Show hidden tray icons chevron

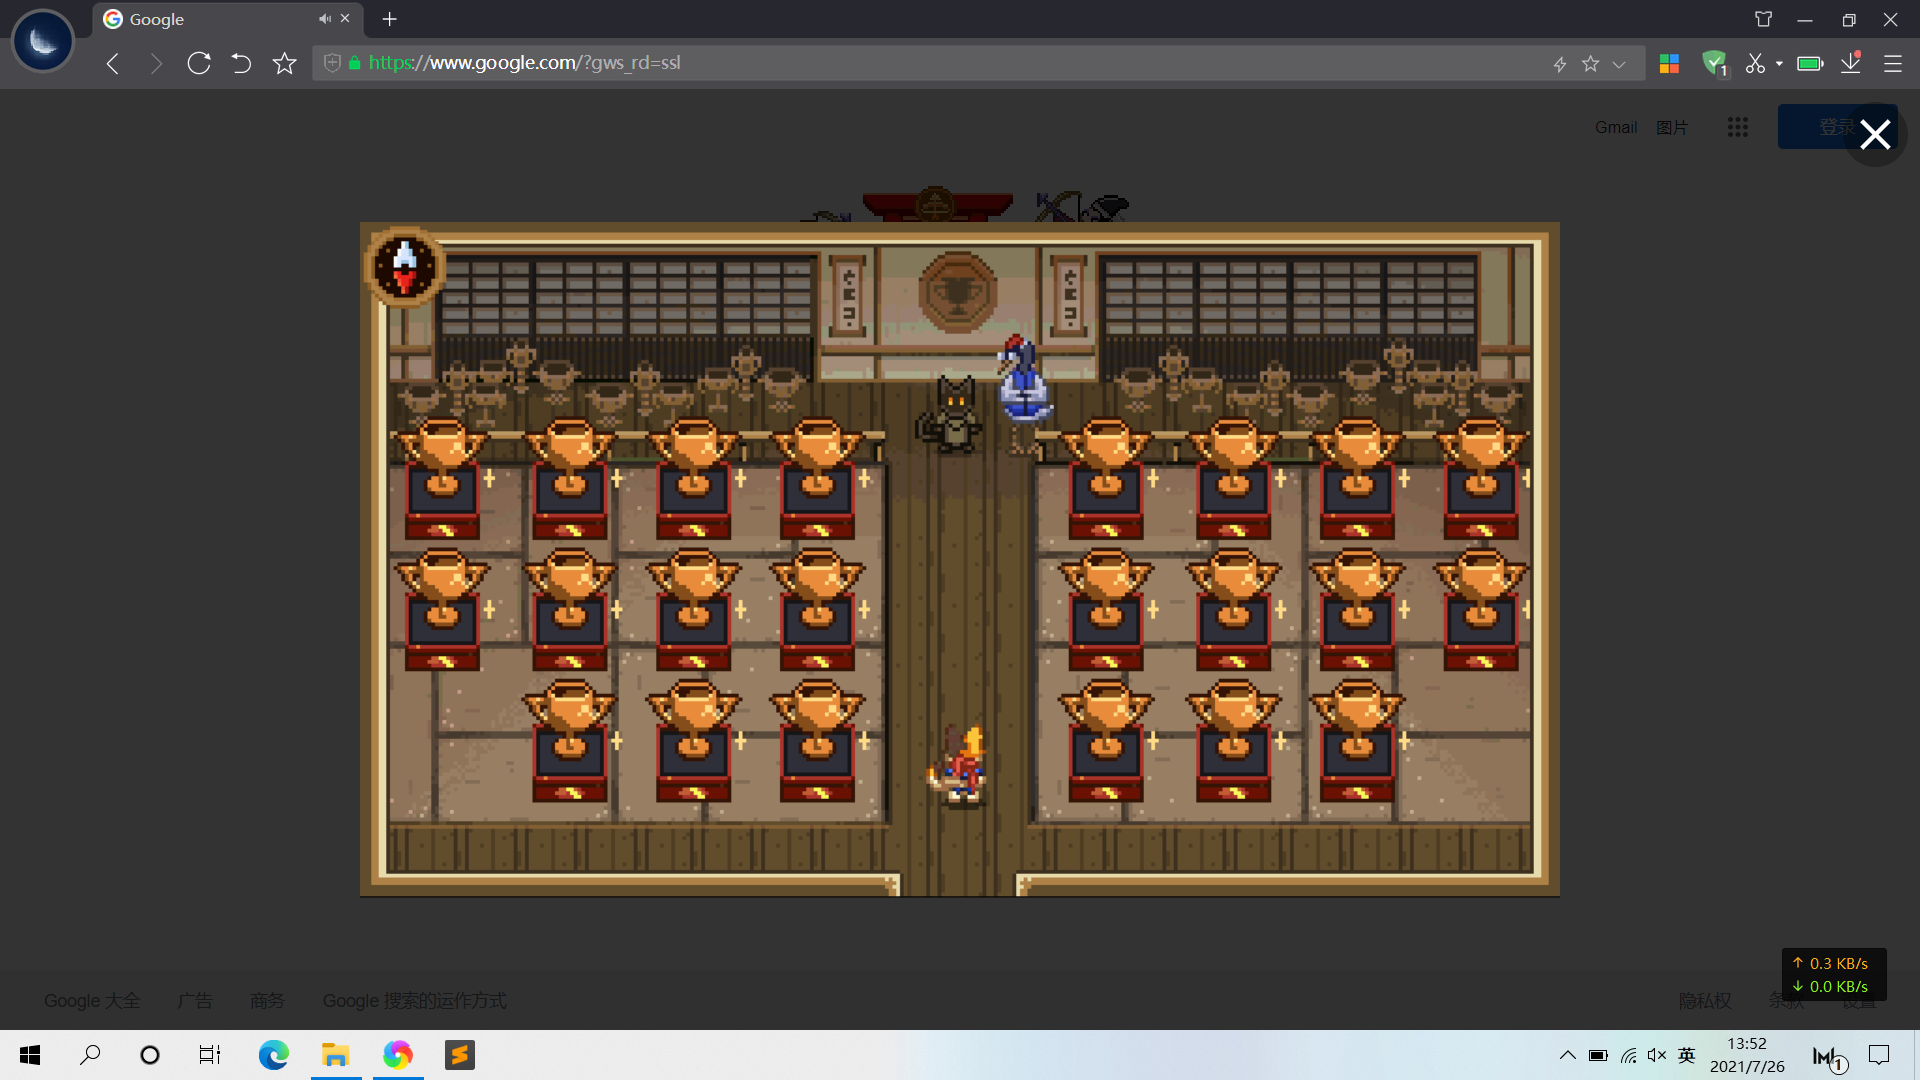coord(1567,1055)
